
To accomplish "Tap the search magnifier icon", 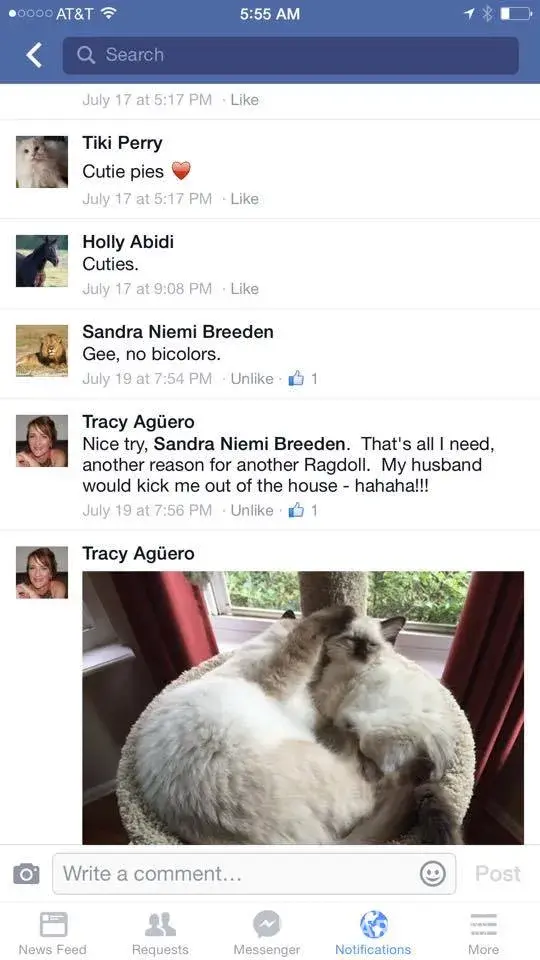I will tap(86, 55).
